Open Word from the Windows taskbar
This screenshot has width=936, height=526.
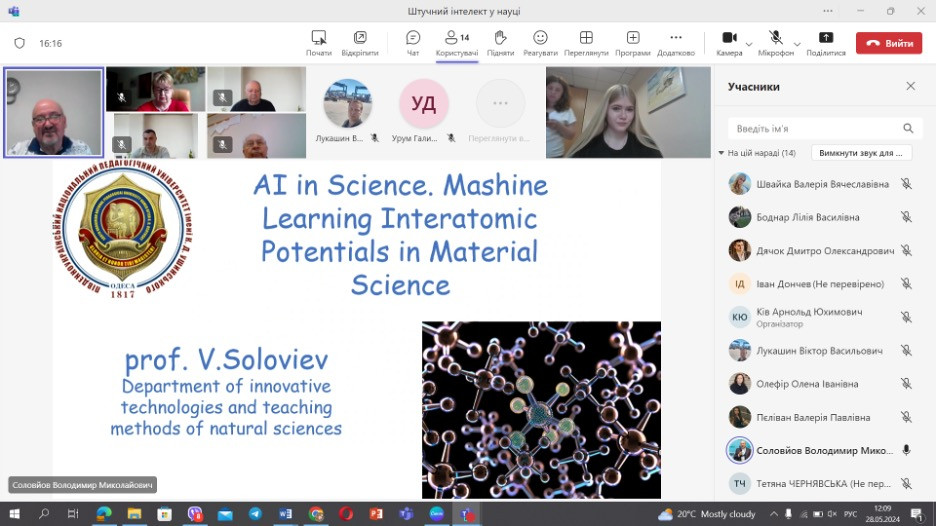285,513
